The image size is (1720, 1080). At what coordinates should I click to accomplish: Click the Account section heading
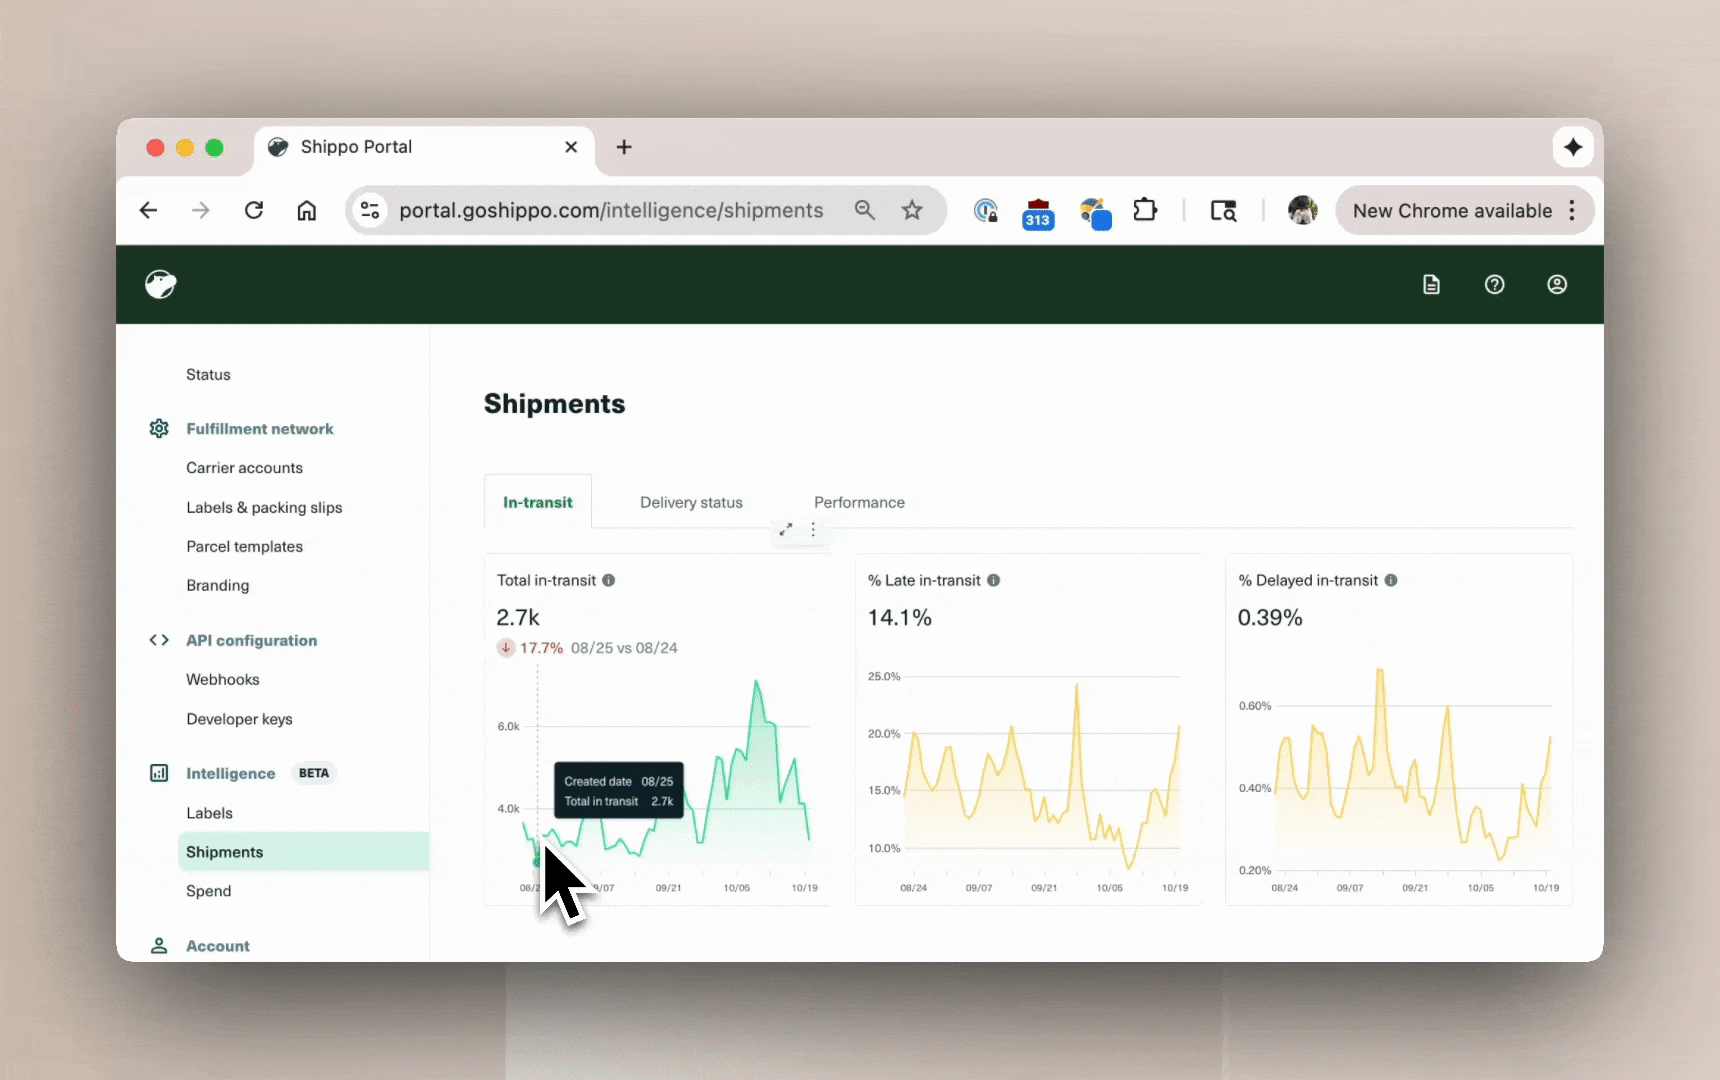point(218,946)
